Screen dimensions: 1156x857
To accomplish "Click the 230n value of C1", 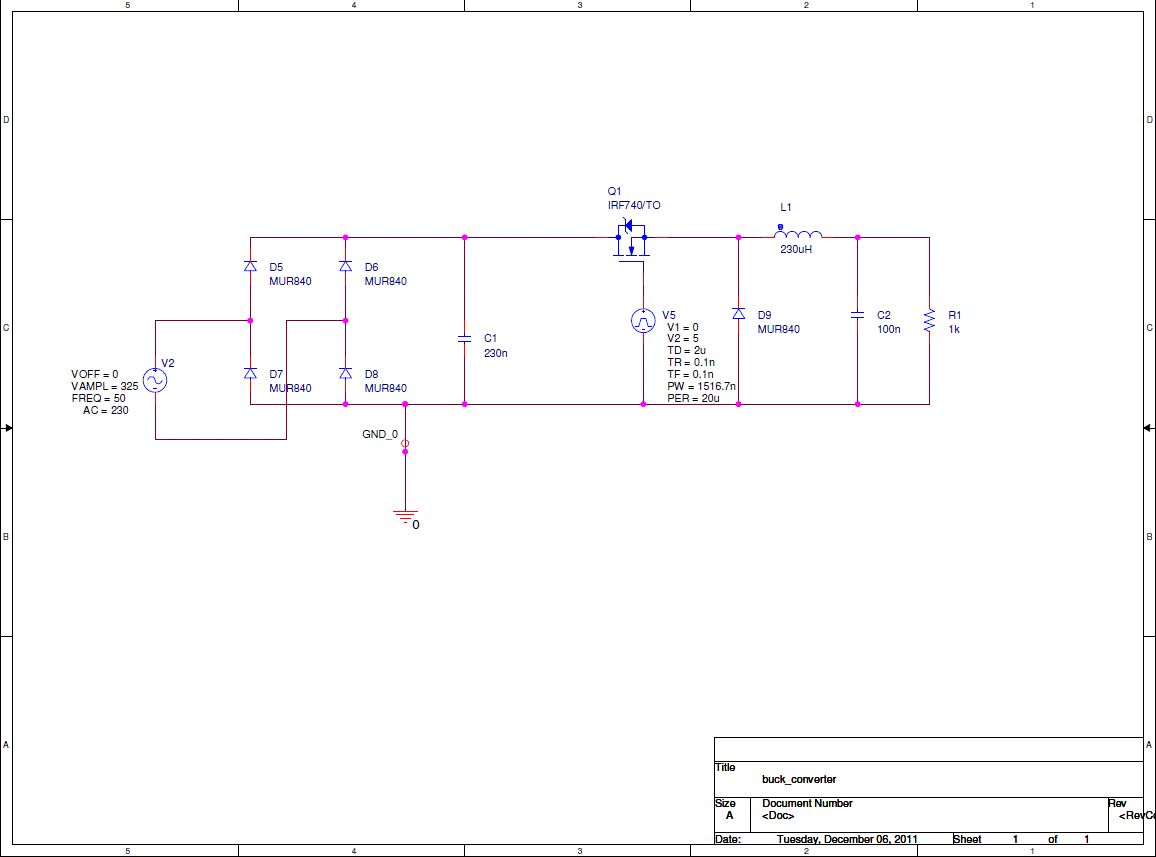I will 495,353.
